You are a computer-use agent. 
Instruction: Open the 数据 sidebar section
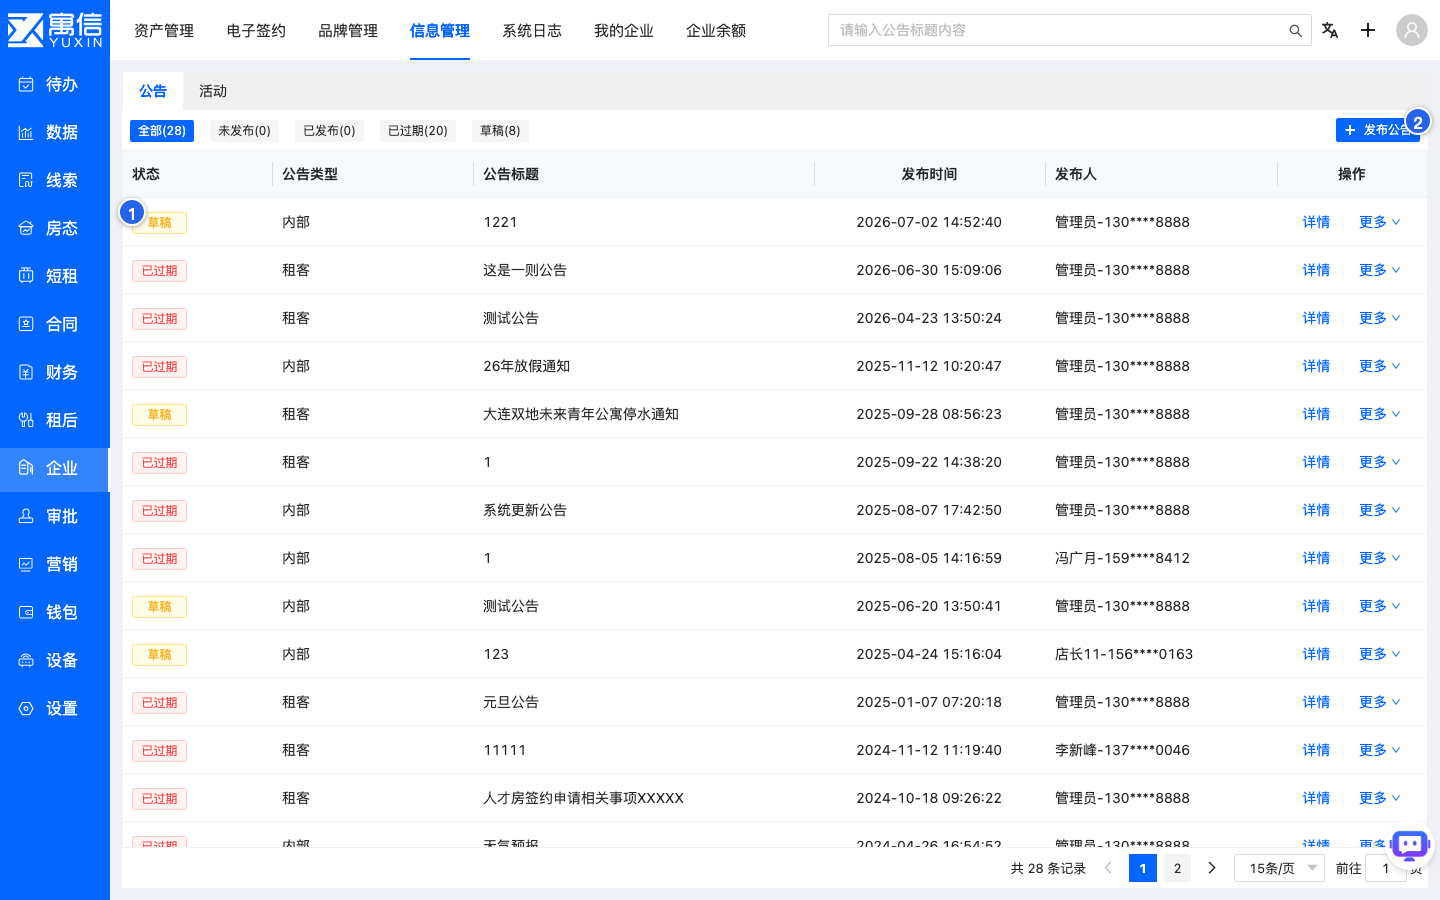click(x=54, y=132)
